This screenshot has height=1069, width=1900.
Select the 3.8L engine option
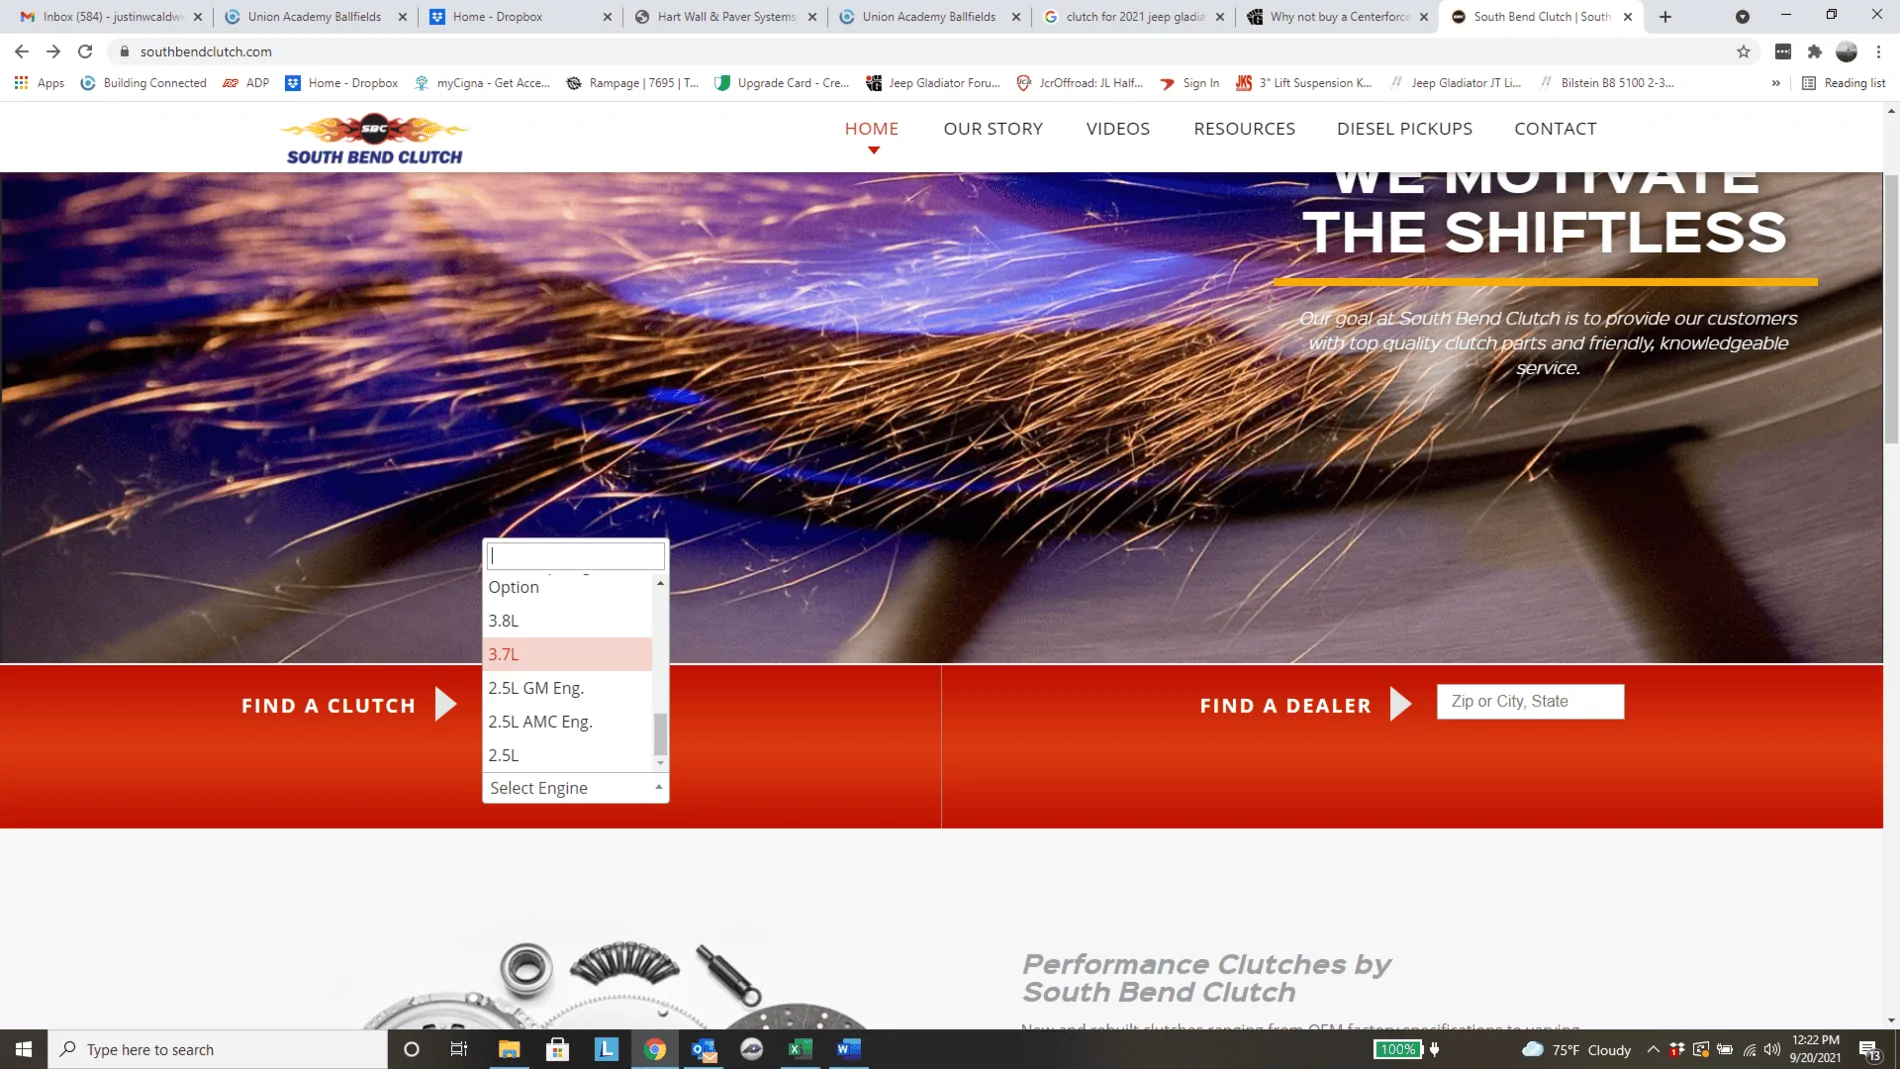[x=567, y=620]
